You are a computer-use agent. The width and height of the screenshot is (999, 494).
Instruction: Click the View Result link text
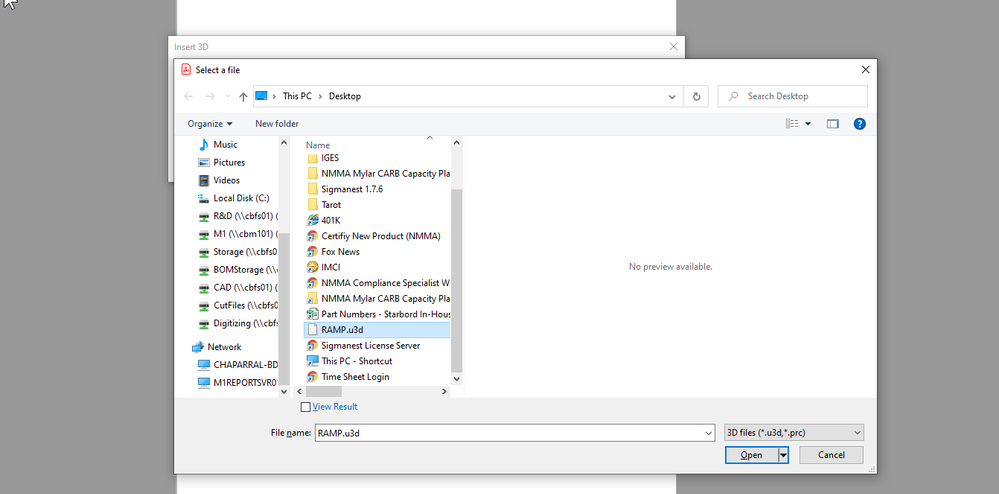[x=334, y=407]
